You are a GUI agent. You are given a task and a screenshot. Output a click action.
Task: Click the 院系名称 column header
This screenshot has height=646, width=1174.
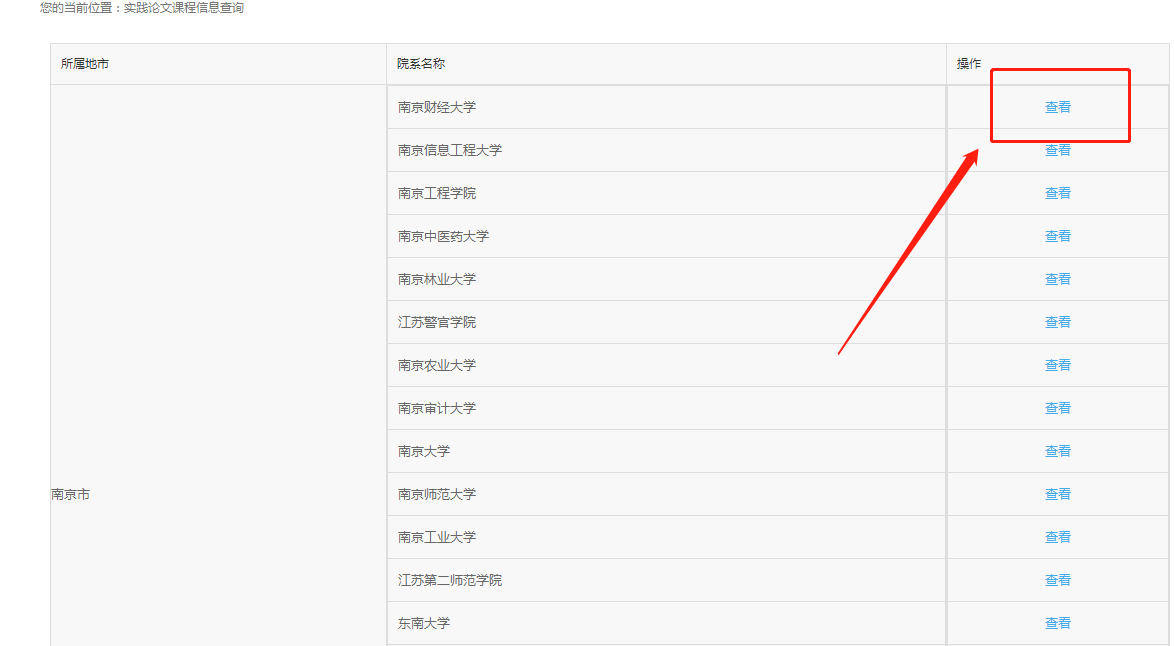[421, 64]
